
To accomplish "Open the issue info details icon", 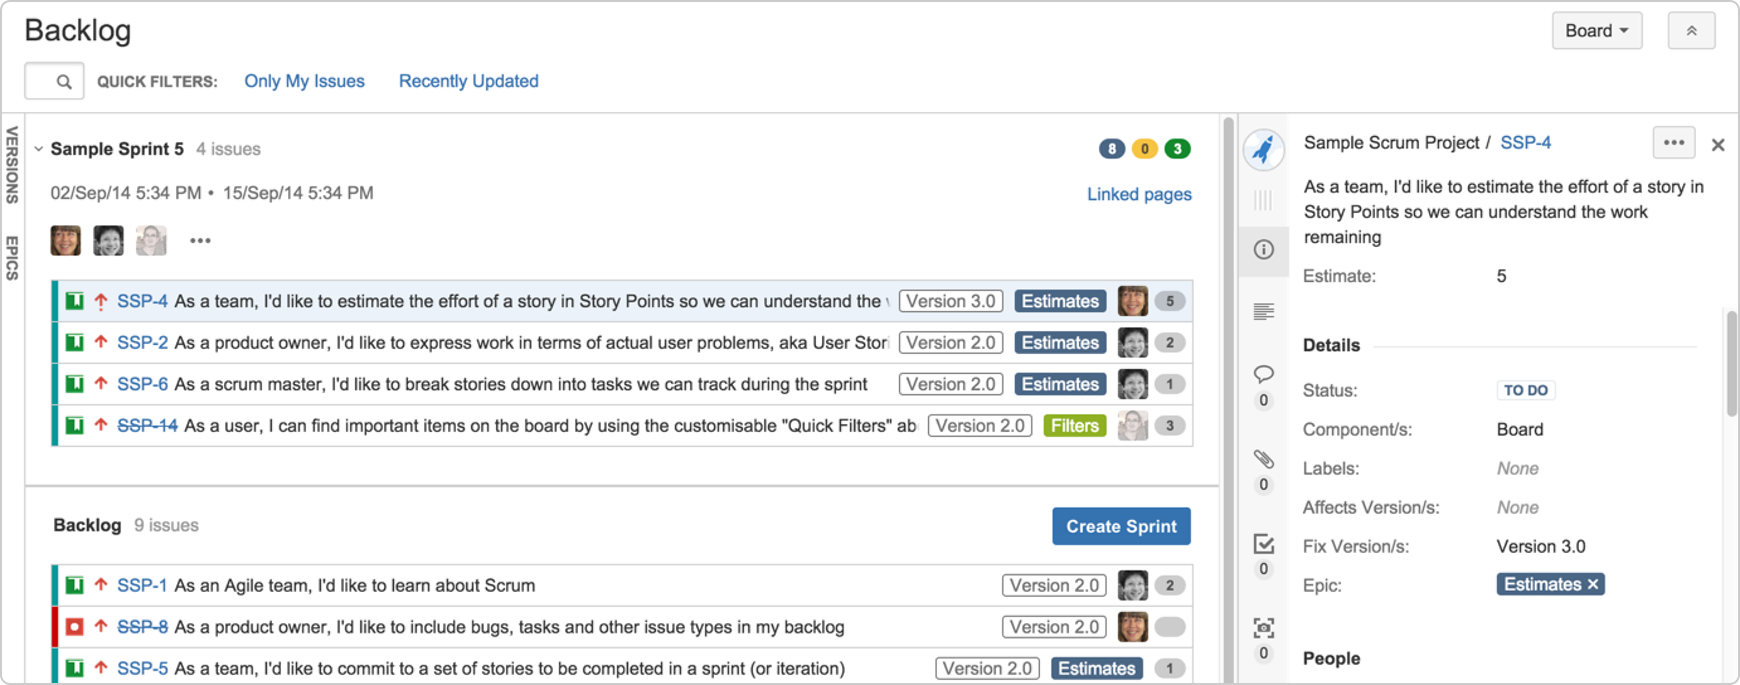I will pyautogui.click(x=1264, y=249).
